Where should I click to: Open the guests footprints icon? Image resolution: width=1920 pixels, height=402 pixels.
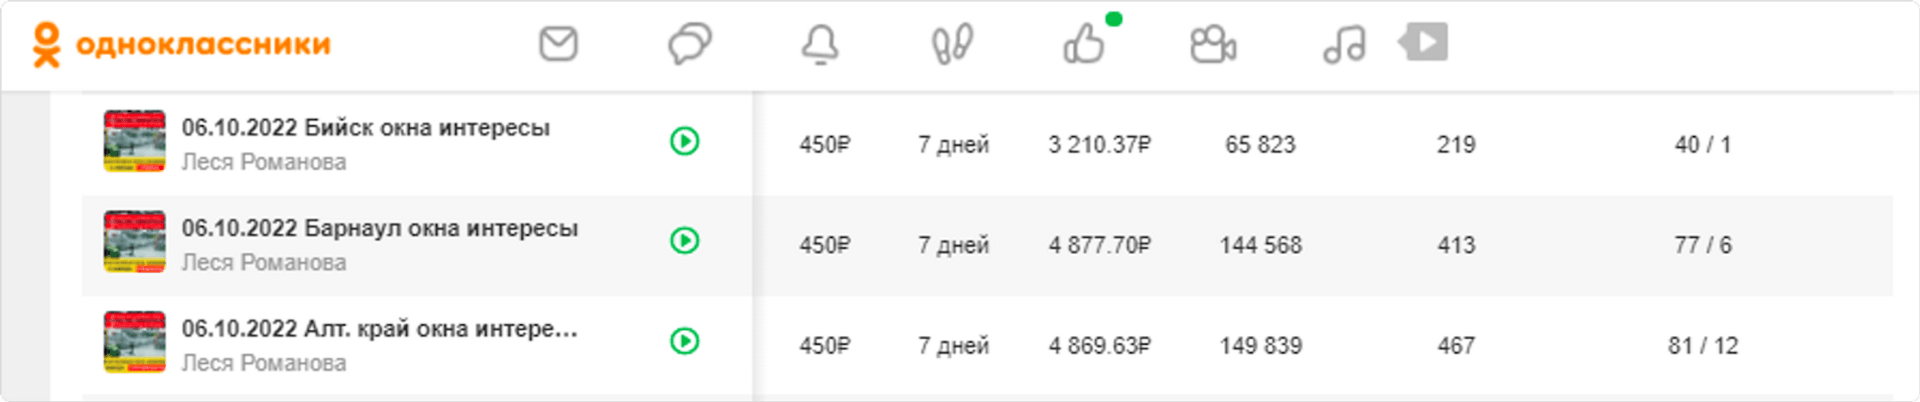951,44
